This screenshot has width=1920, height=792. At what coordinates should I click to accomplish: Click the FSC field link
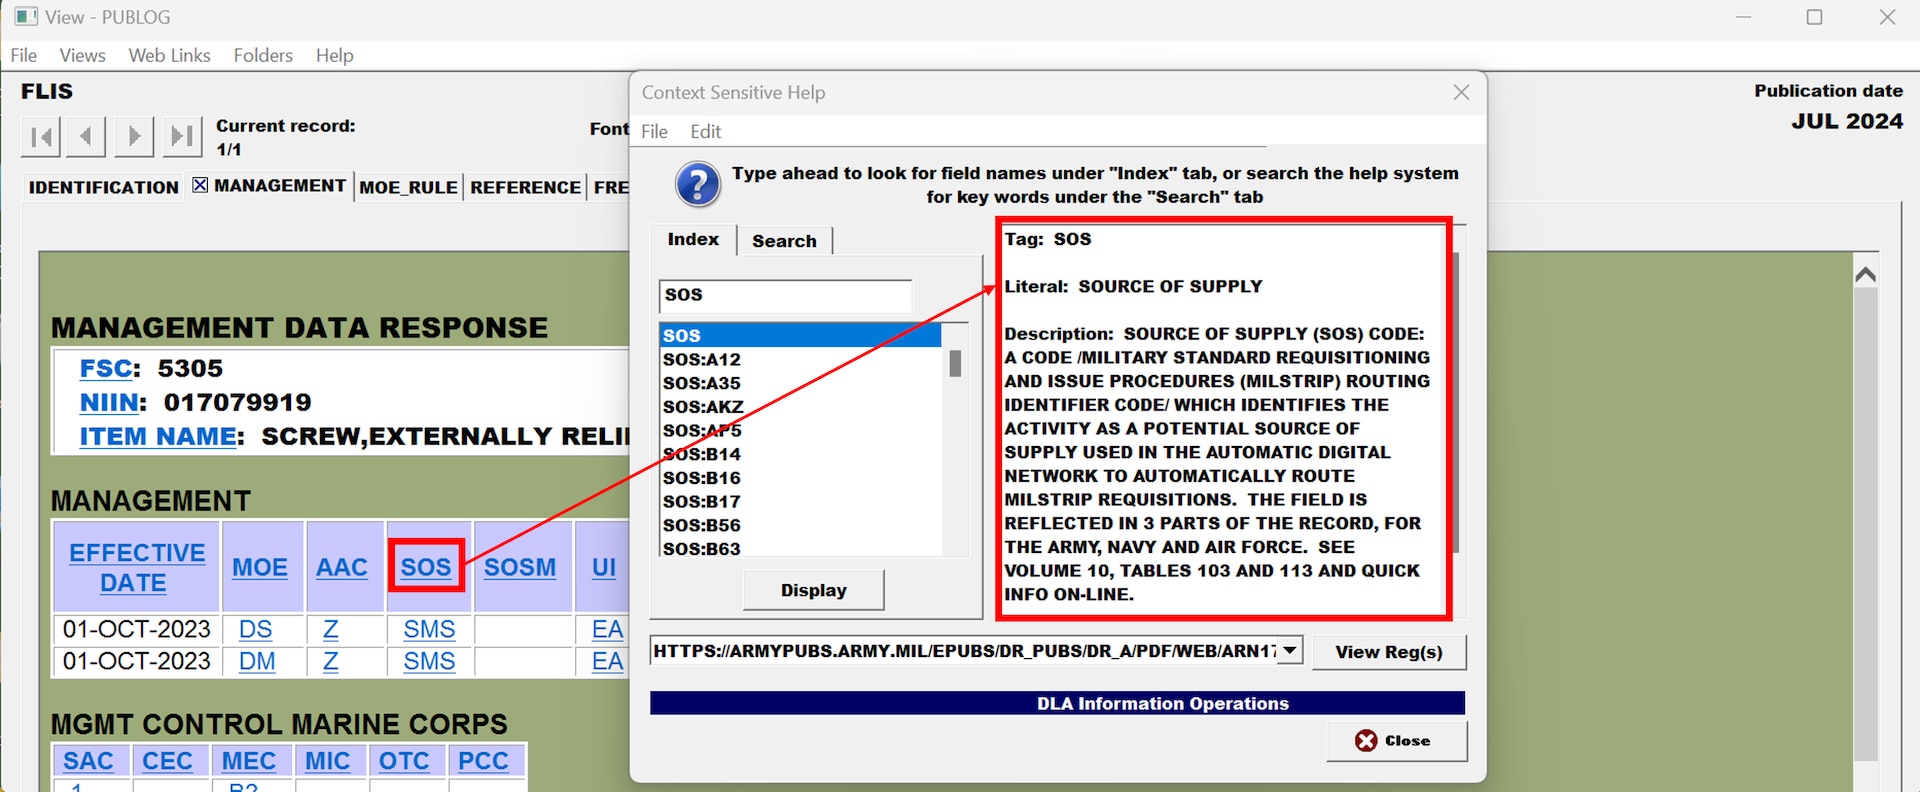pos(105,368)
